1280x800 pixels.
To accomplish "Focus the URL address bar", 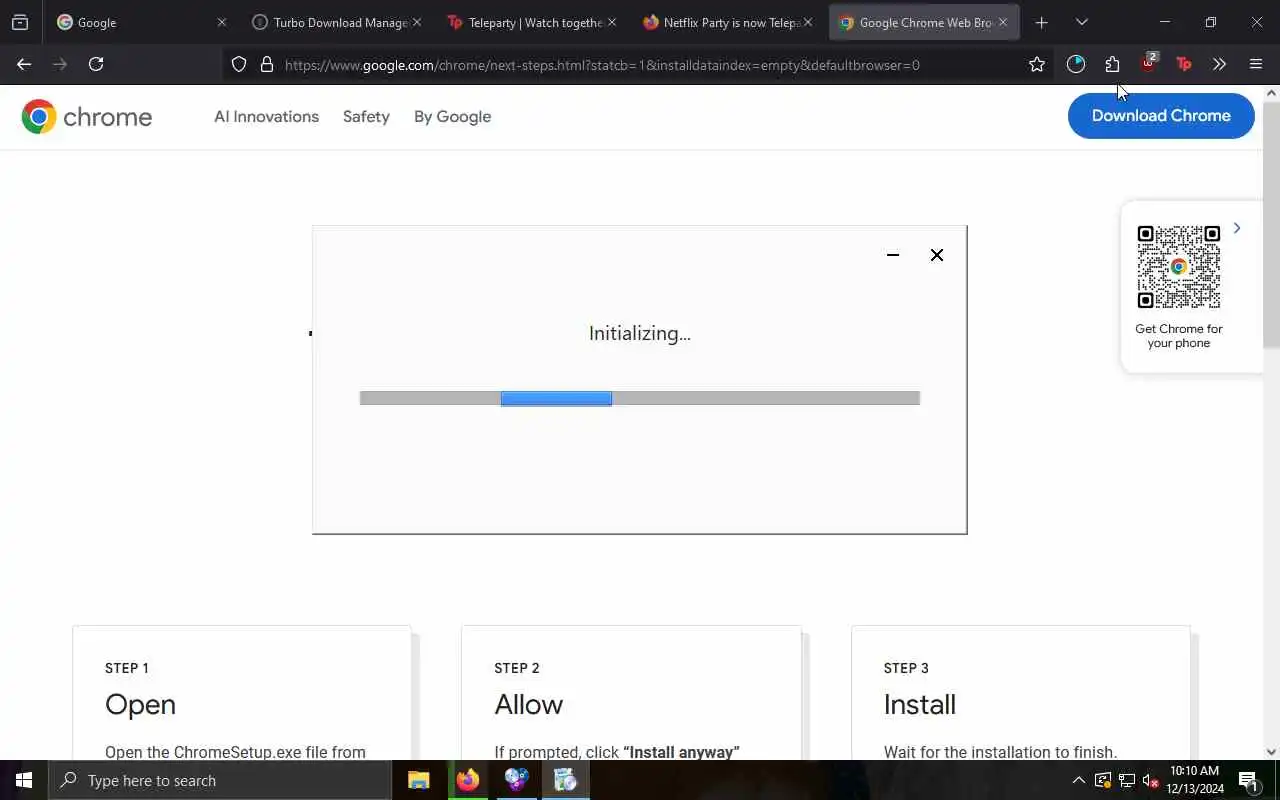I will pos(640,65).
